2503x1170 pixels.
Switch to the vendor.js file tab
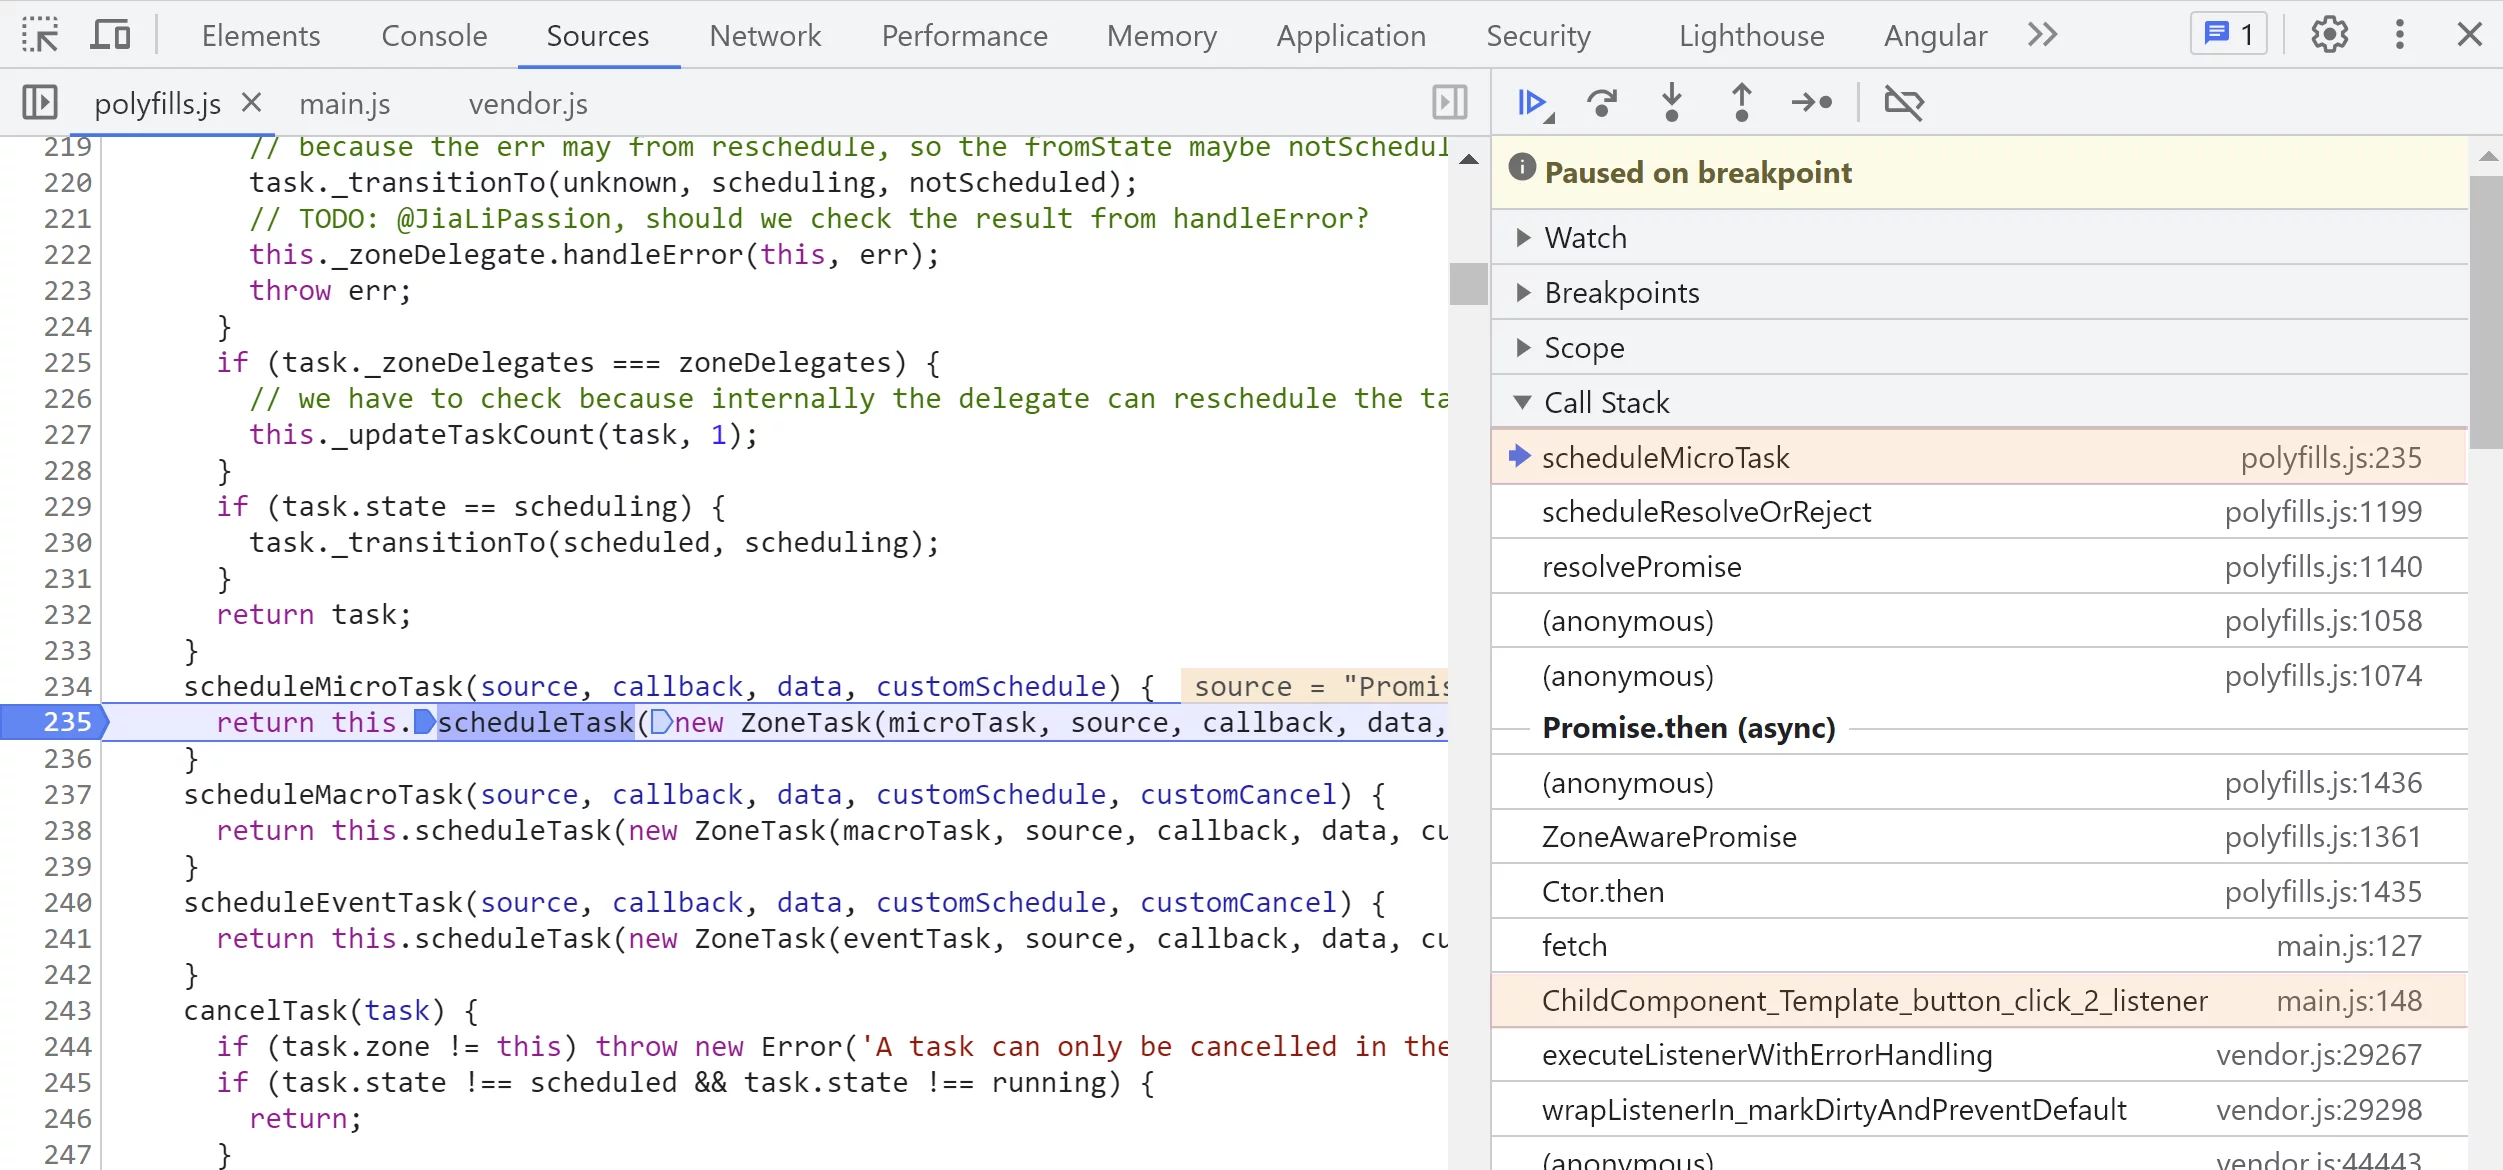(528, 104)
